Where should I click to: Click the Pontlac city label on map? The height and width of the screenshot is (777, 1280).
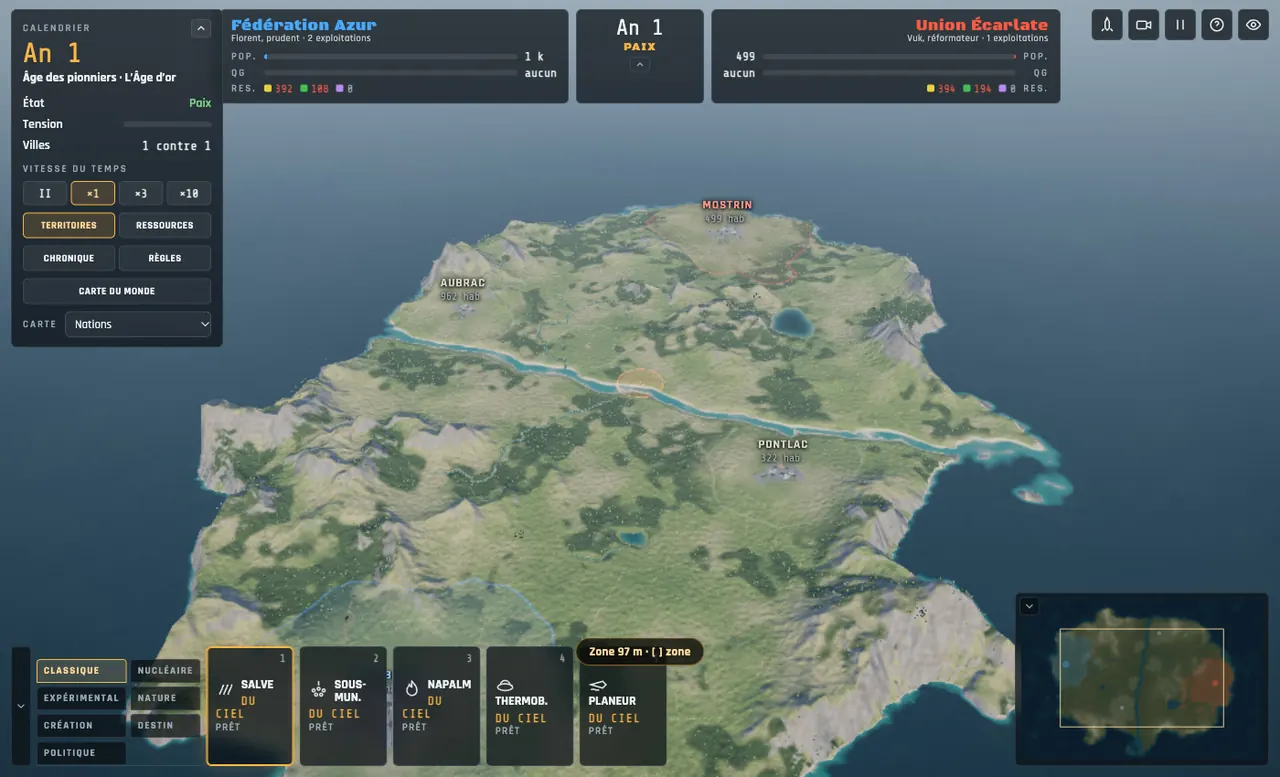coord(783,444)
